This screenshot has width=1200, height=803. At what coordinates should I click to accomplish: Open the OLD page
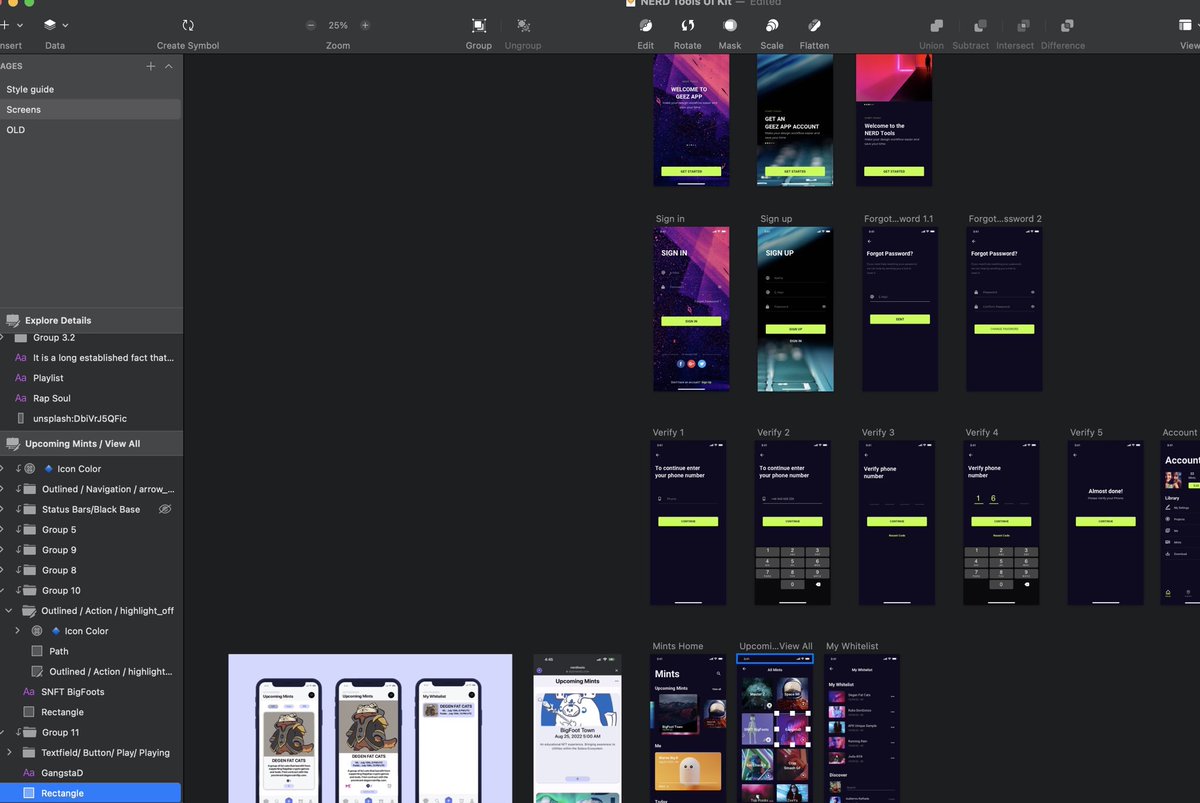(x=16, y=130)
